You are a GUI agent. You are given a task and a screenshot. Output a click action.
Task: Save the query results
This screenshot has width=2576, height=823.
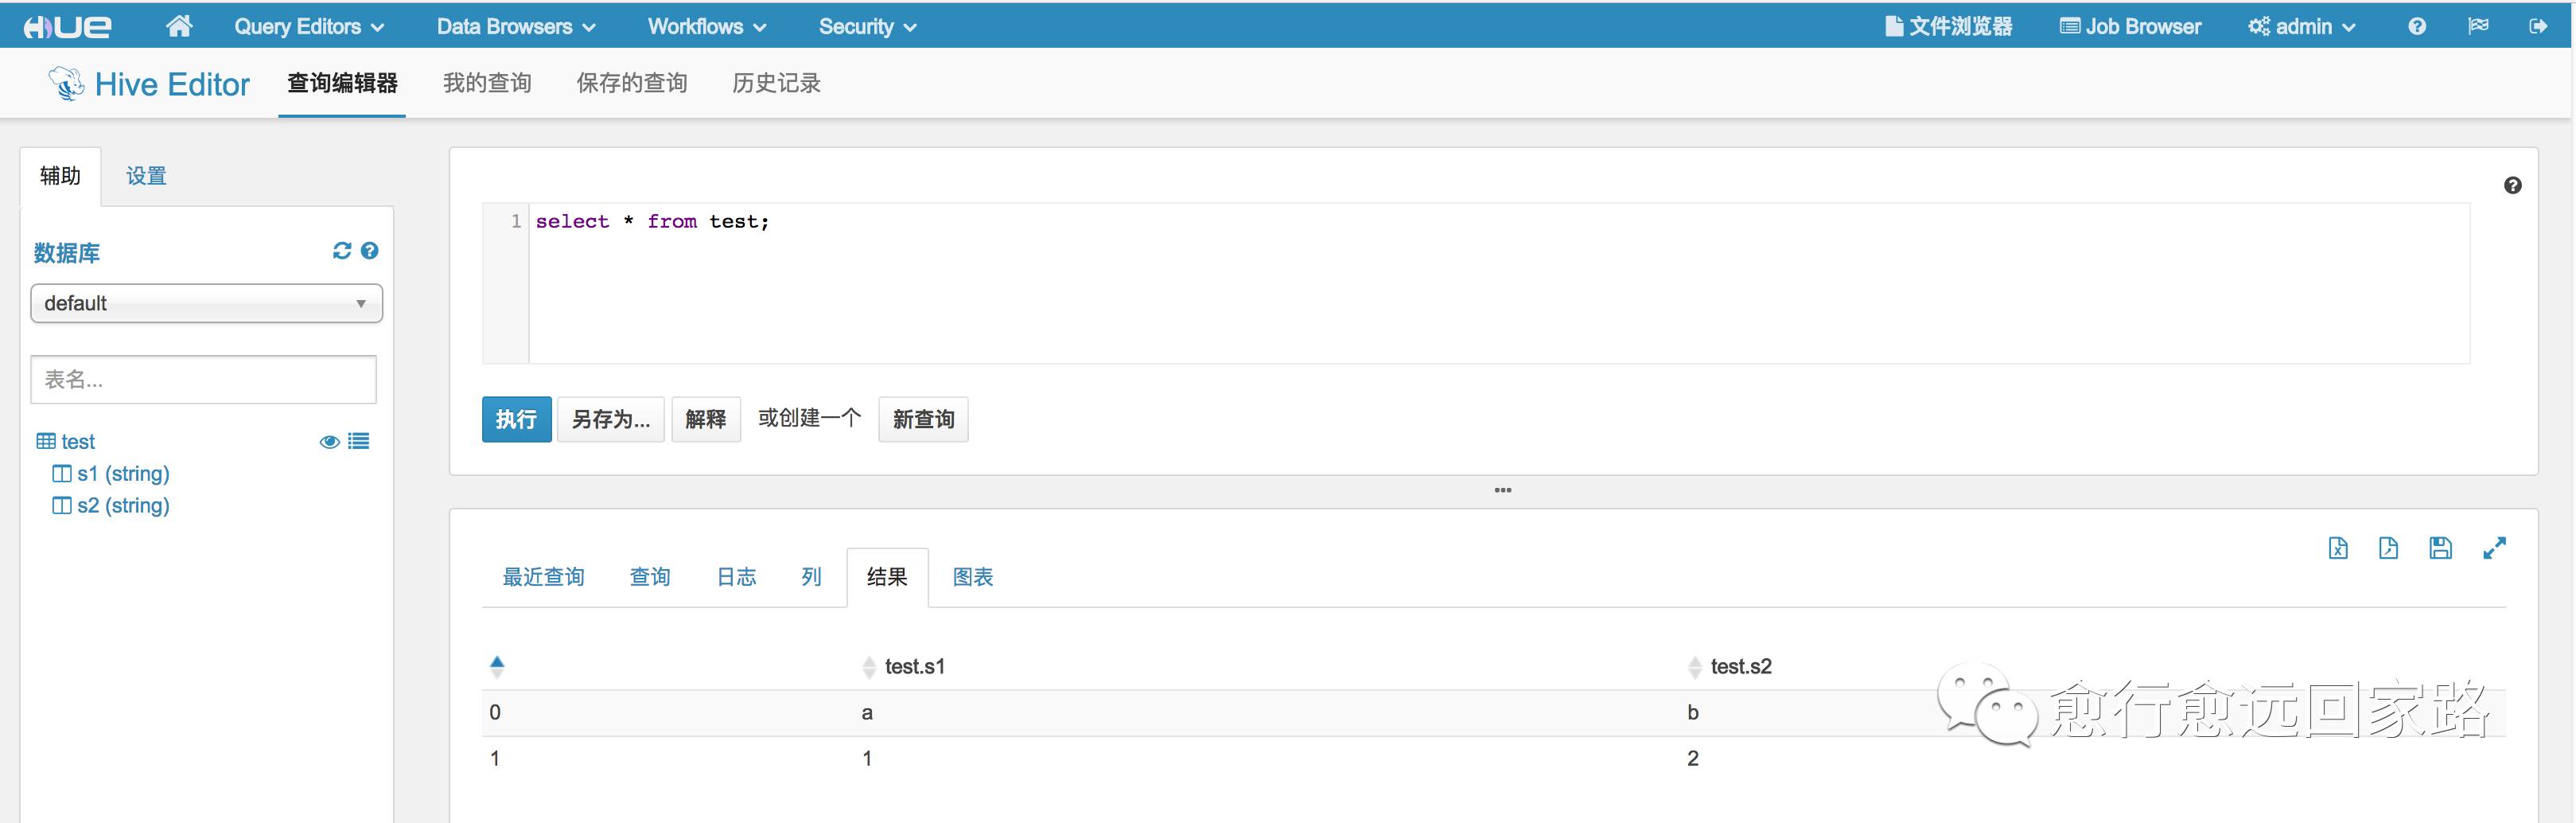pyautogui.click(x=2440, y=548)
